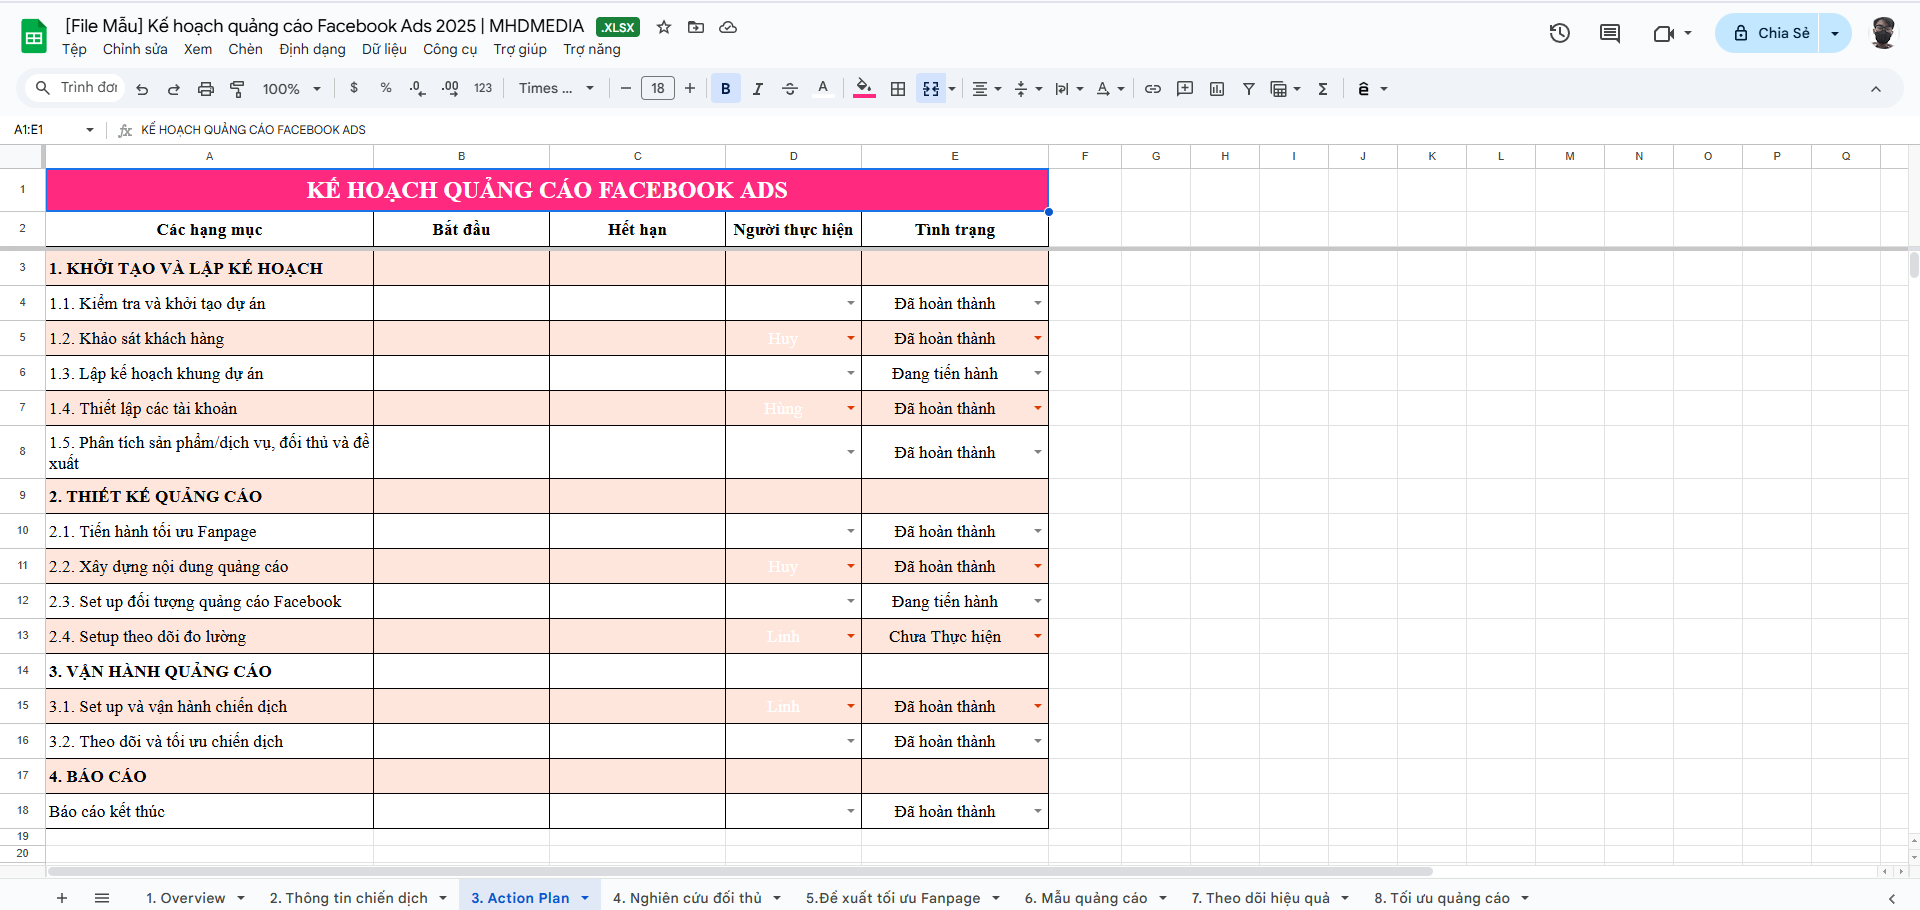Viewport: 1920px width, 910px height.
Task: Open fill color picker
Action: click(x=865, y=88)
